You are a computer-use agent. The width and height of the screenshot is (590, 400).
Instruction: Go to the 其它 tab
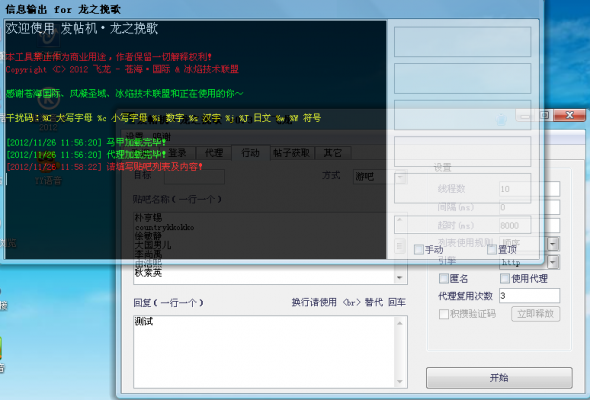pos(333,153)
